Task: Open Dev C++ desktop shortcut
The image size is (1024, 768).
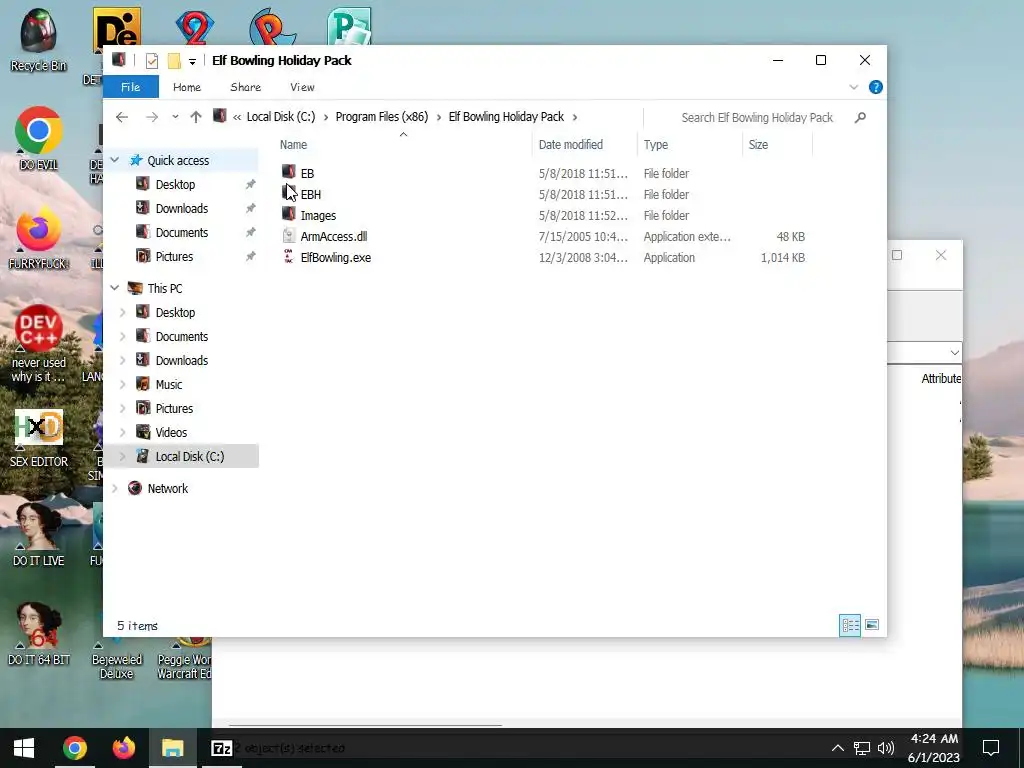Action: pyautogui.click(x=39, y=343)
